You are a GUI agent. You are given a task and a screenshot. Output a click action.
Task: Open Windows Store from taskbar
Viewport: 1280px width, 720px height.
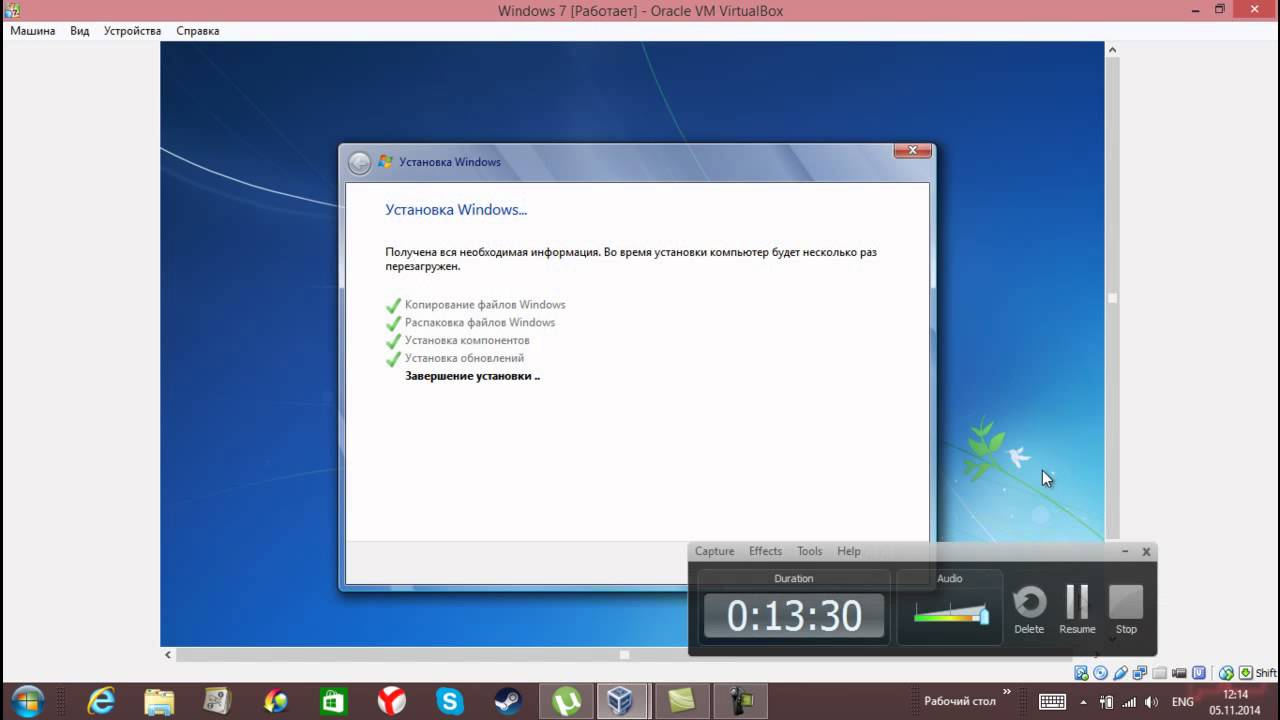[333, 702]
